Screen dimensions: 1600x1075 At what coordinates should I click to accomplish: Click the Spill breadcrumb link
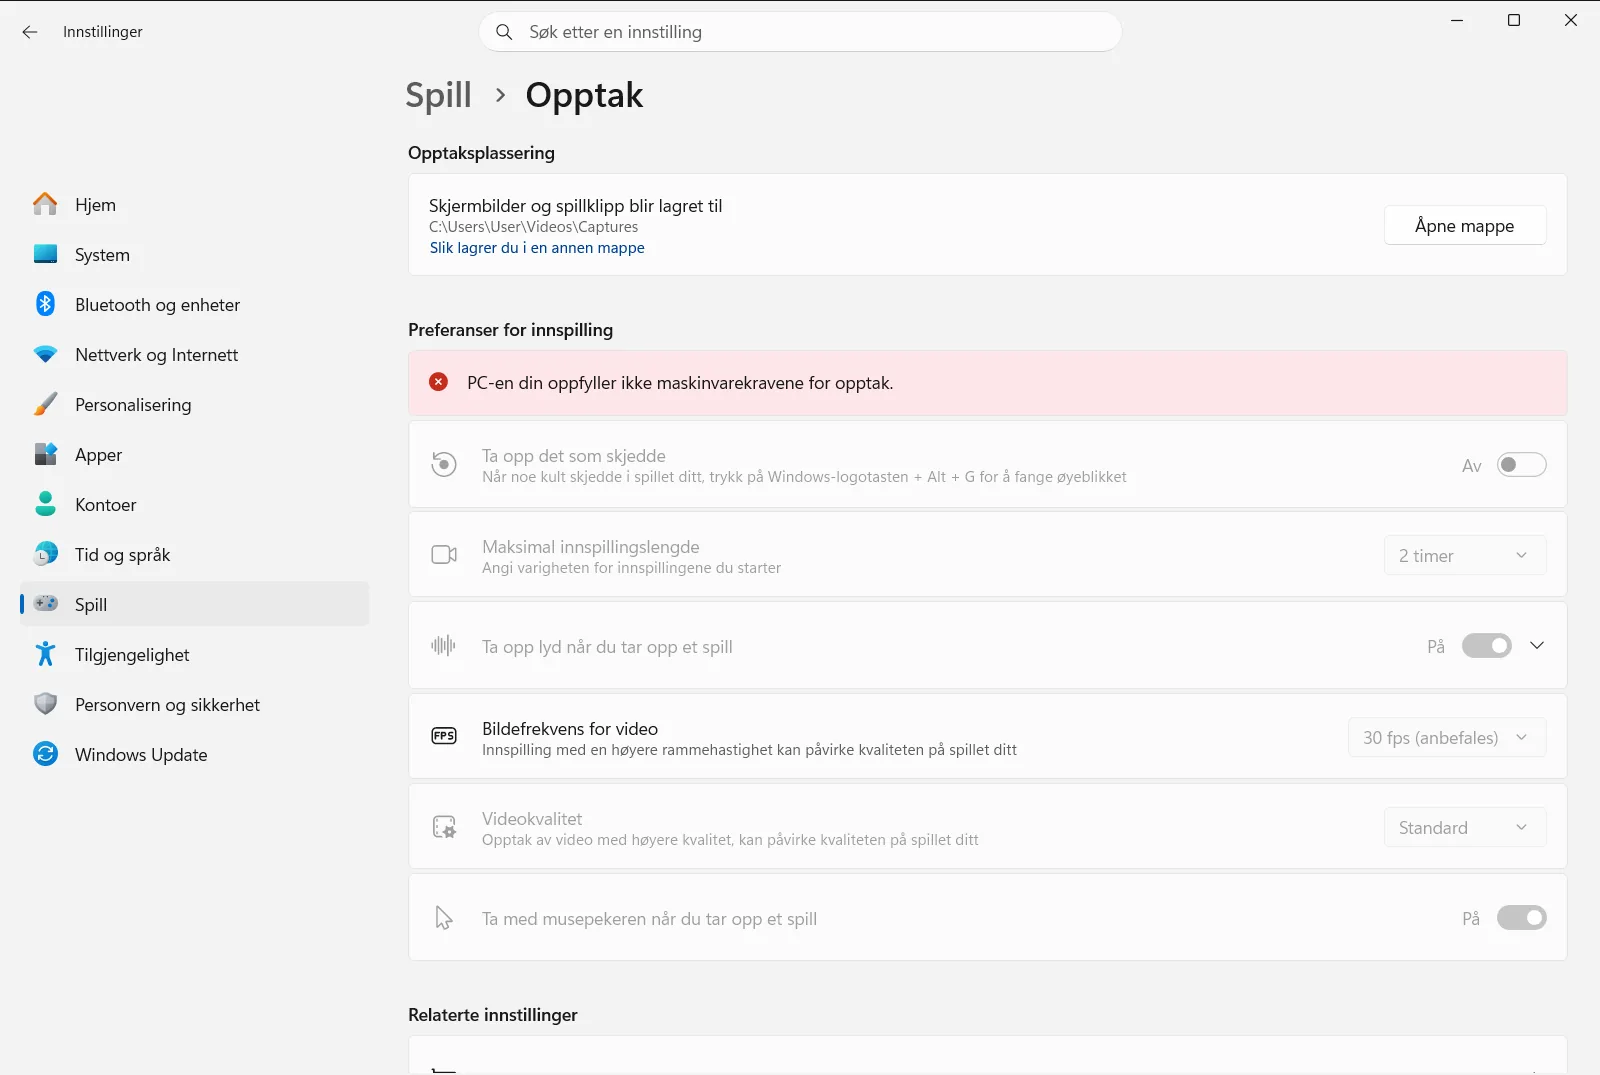point(438,95)
